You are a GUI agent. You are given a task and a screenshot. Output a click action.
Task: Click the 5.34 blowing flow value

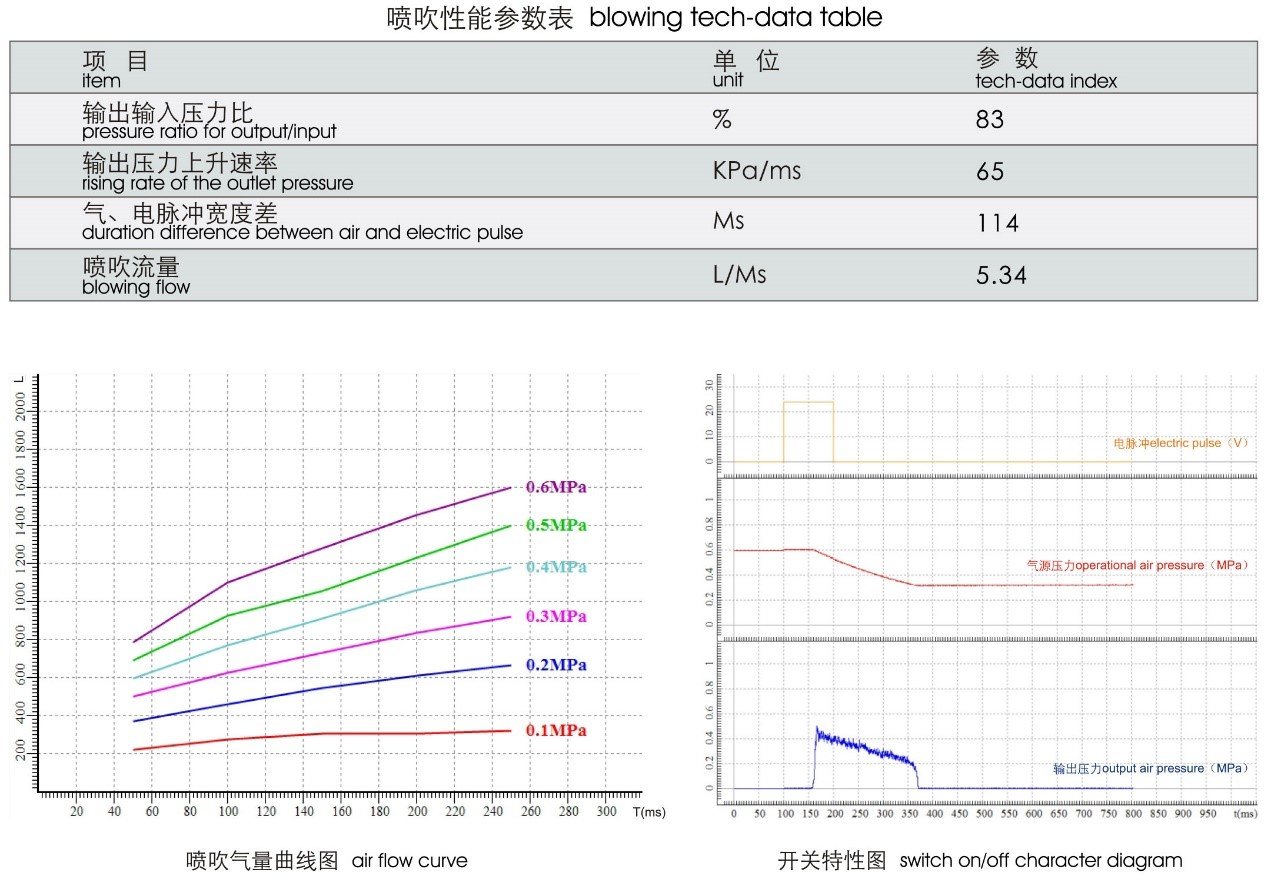pos(1001,275)
